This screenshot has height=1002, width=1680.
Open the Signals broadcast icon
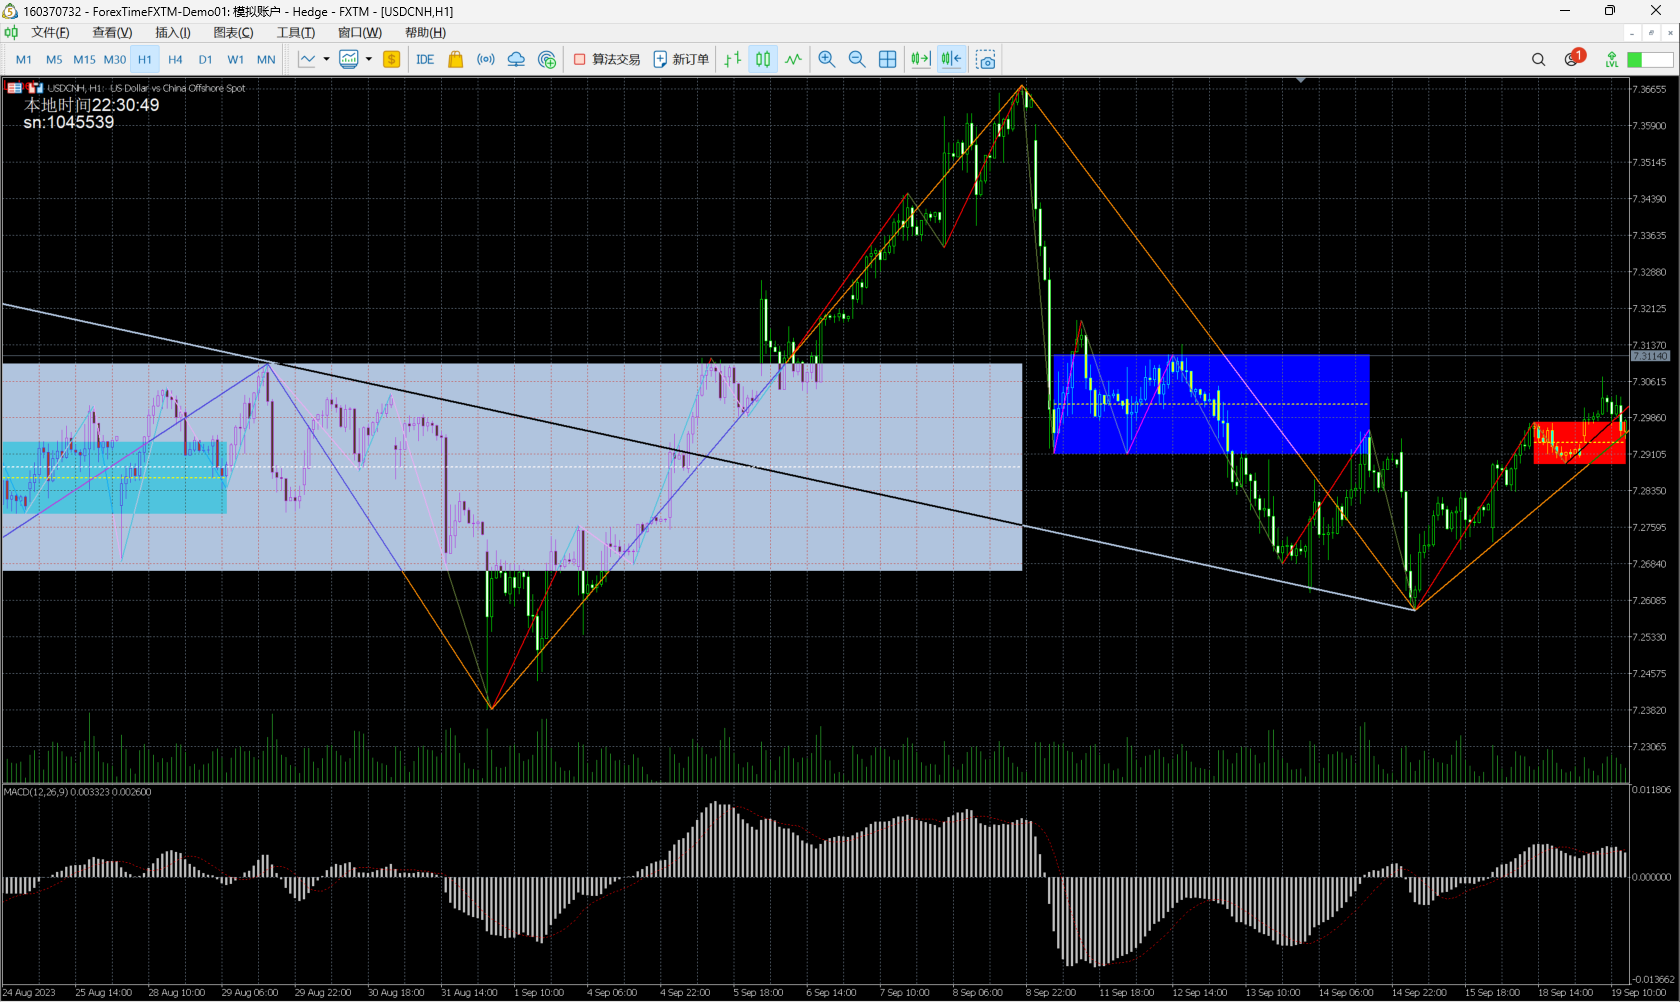486,60
